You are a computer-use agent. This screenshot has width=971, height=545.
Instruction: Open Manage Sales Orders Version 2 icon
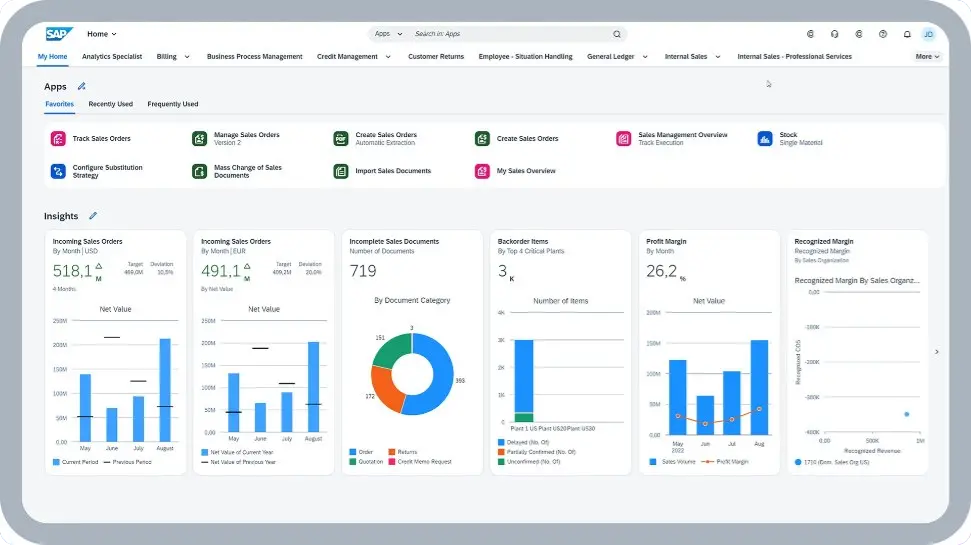pos(199,139)
